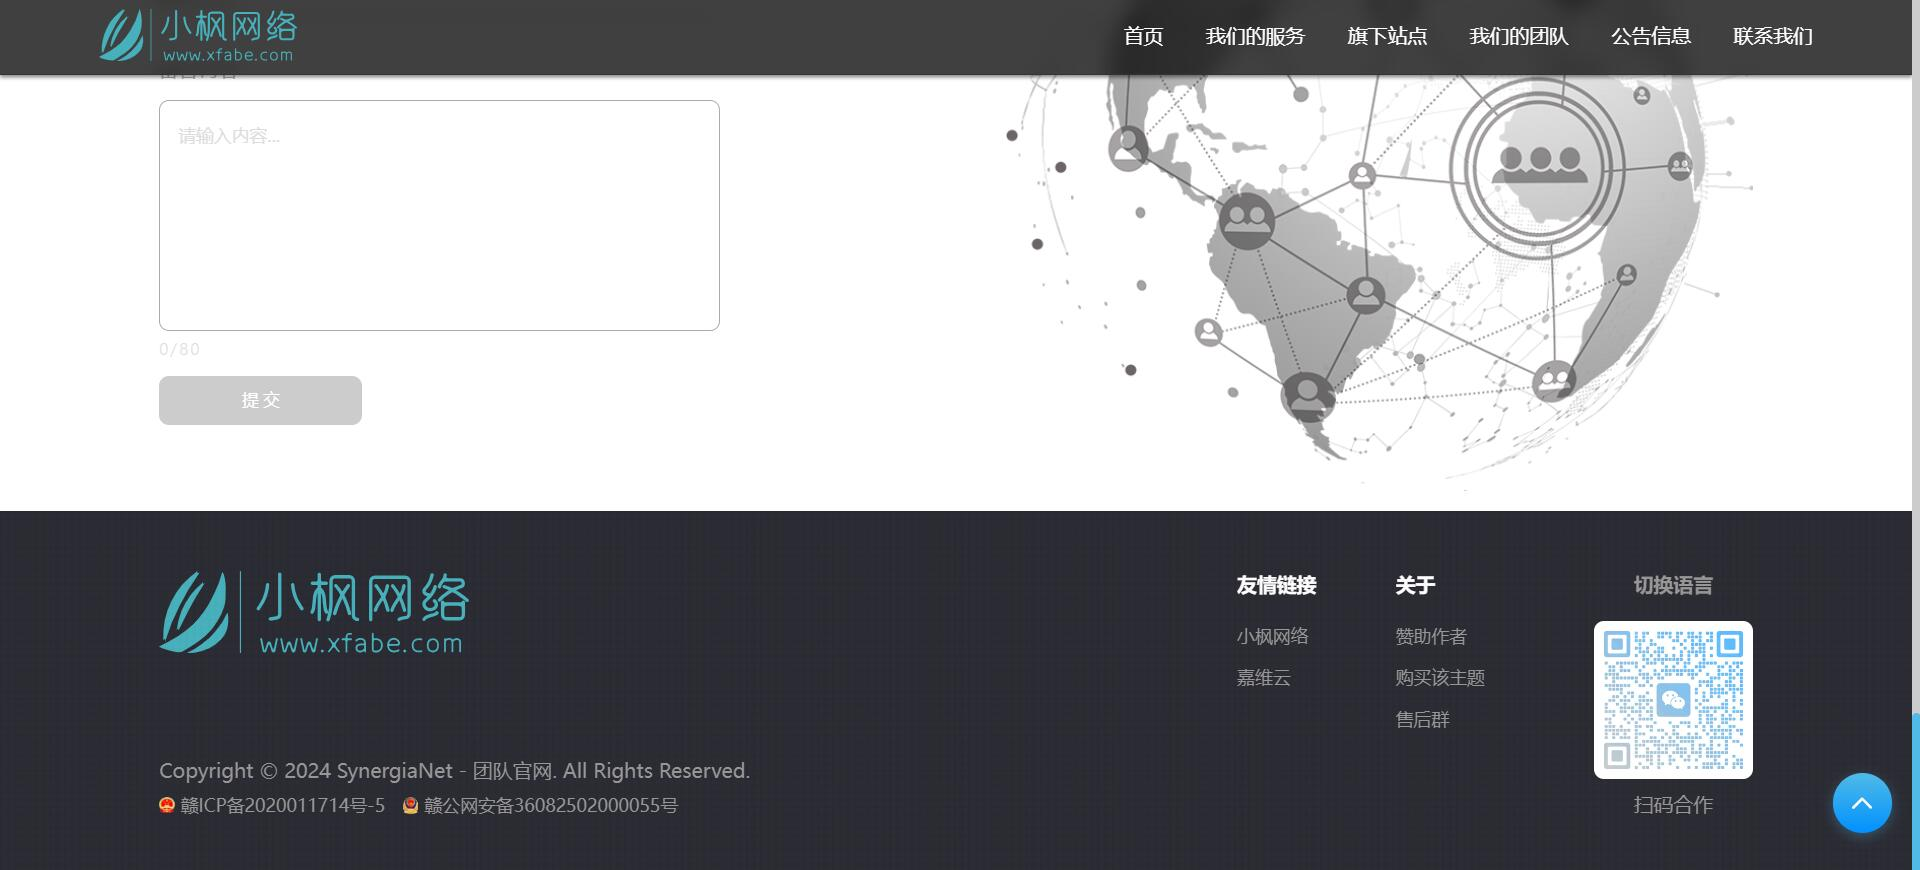
Task: Follow the 购买该主题 link
Action: pos(1439,678)
